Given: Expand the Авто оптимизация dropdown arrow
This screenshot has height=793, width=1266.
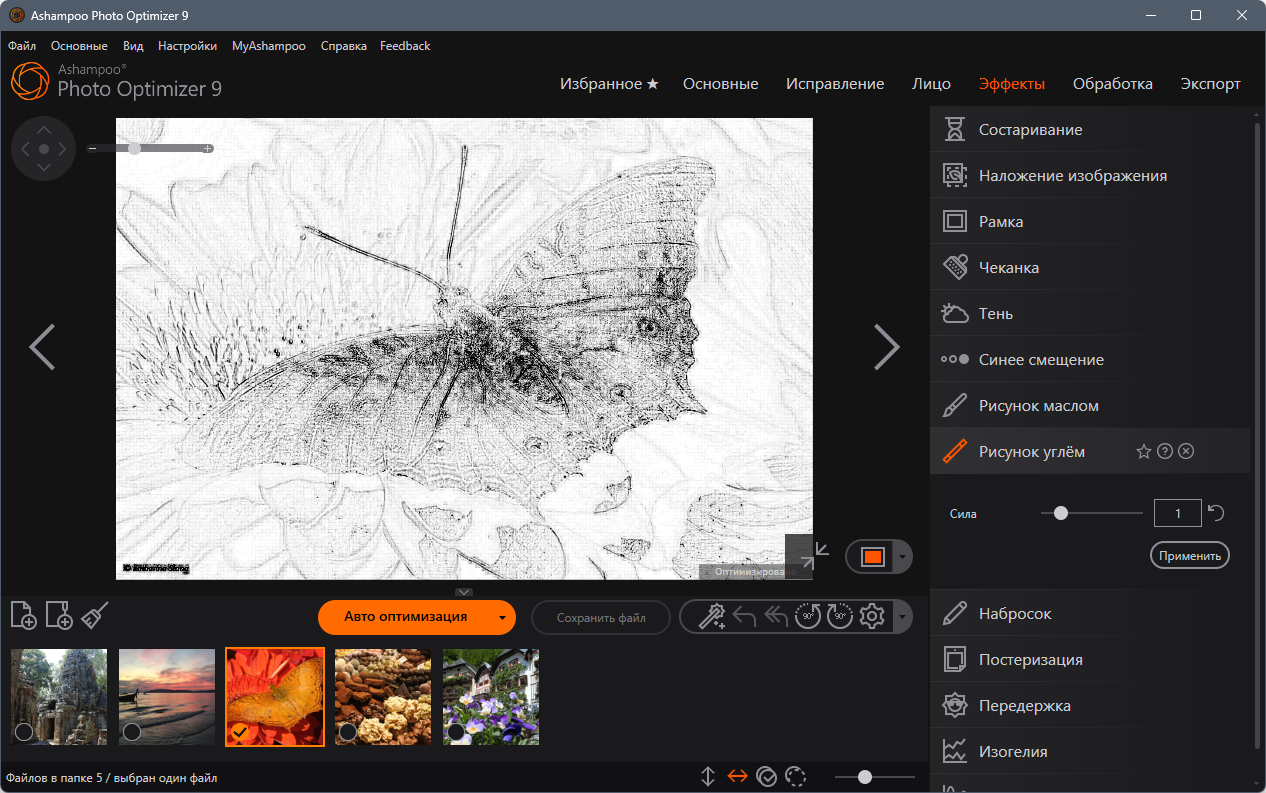Looking at the screenshot, I should pos(502,618).
